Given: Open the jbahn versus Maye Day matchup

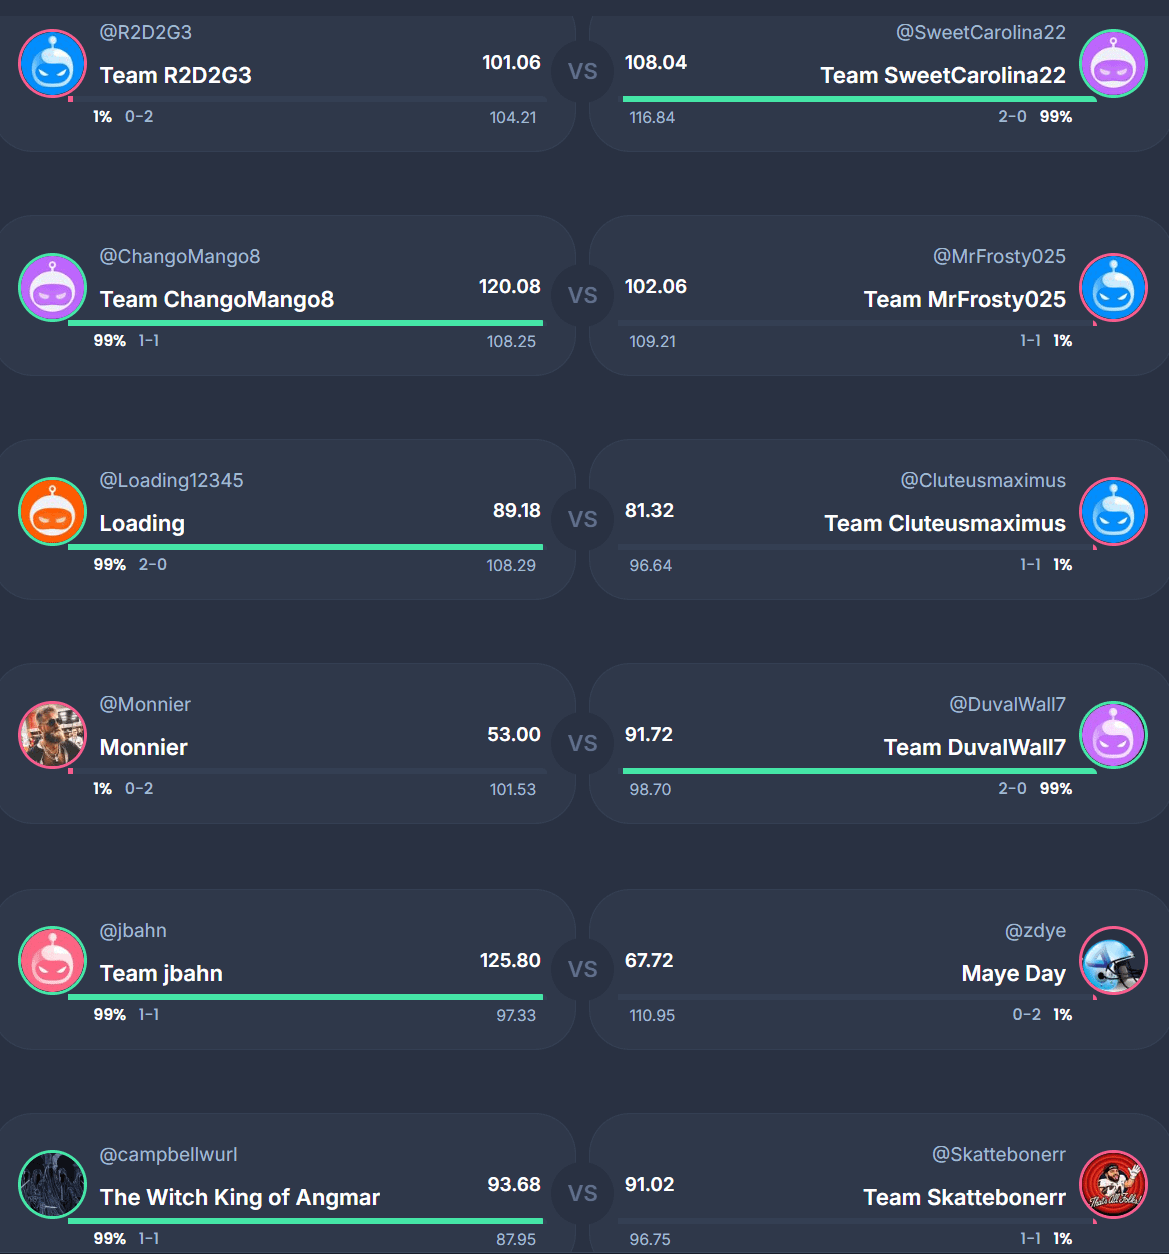Looking at the screenshot, I should pyautogui.click(x=583, y=970).
